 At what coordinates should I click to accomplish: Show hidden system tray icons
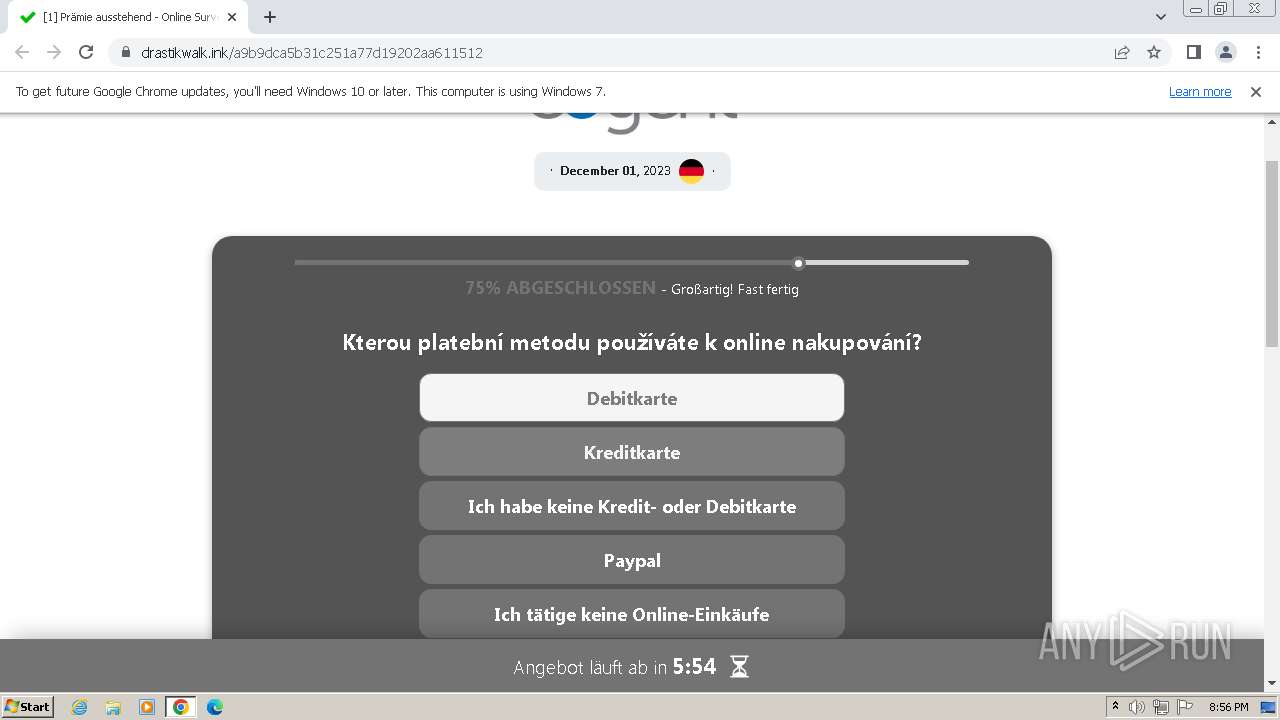[1115, 707]
